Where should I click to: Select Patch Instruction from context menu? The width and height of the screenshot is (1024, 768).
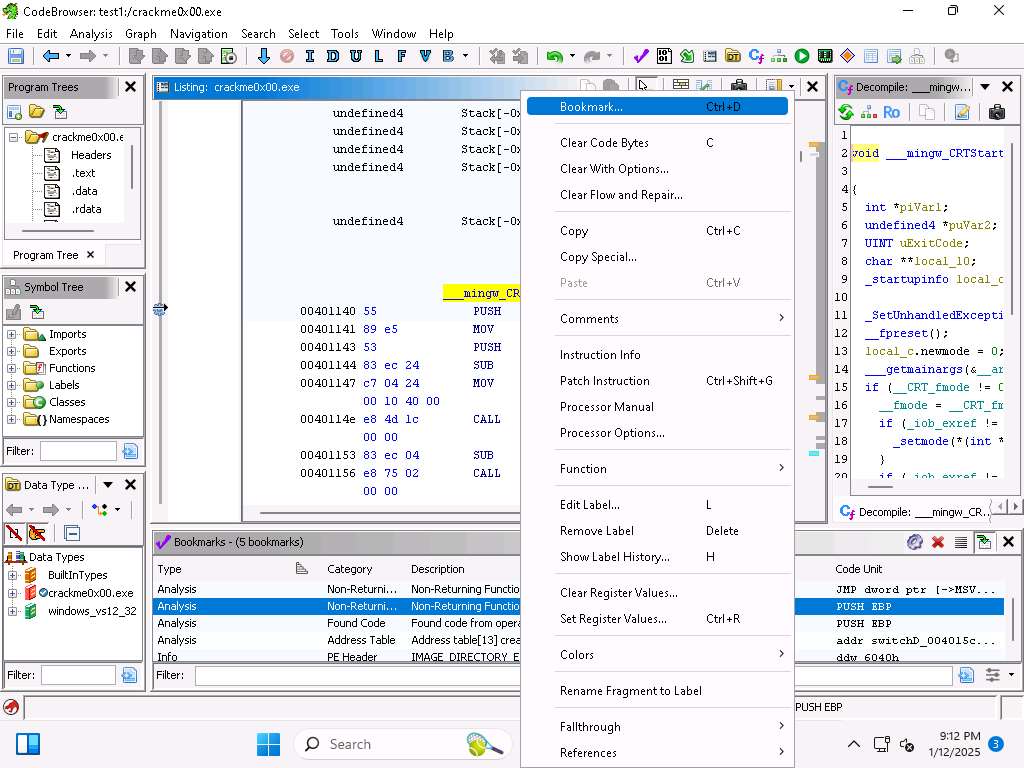pos(604,381)
